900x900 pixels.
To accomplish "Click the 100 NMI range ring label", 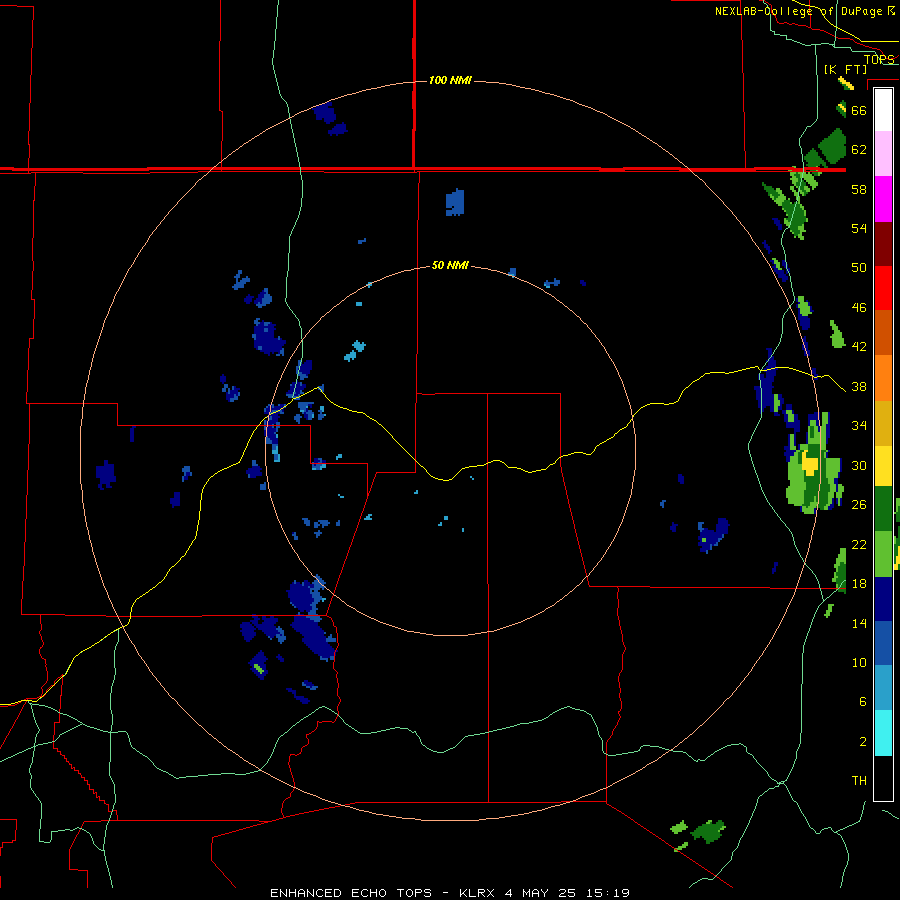I will tap(451, 80).
